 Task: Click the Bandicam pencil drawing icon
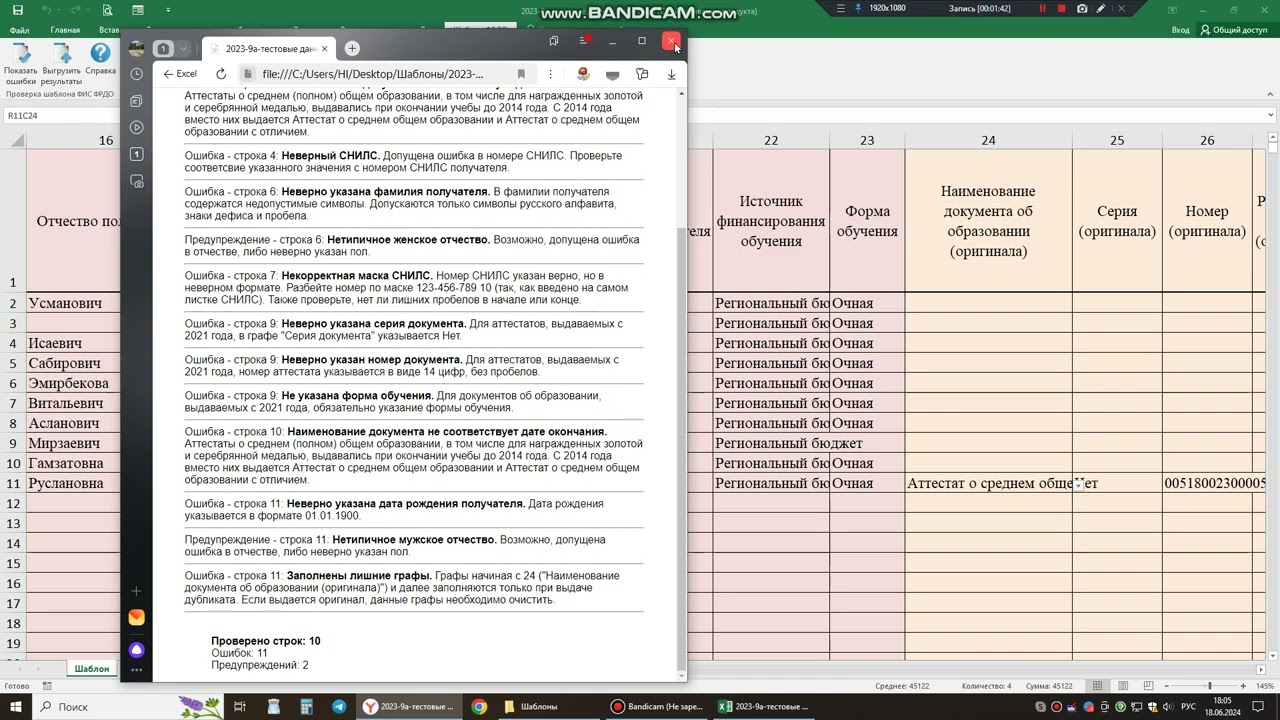coord(1101,9)
